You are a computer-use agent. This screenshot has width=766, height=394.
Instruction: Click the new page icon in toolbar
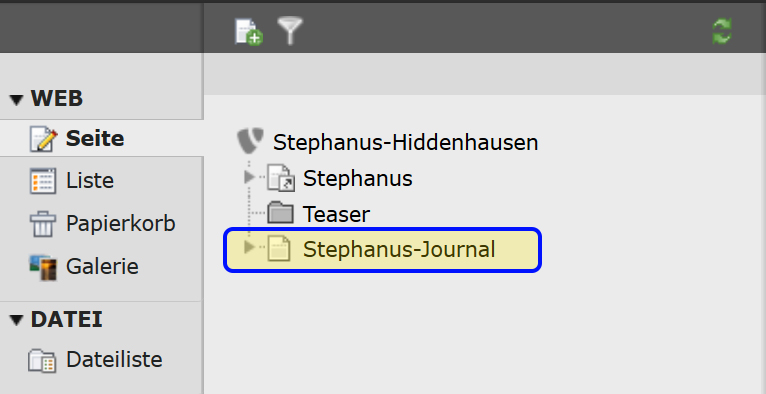(x=249, y=32)
